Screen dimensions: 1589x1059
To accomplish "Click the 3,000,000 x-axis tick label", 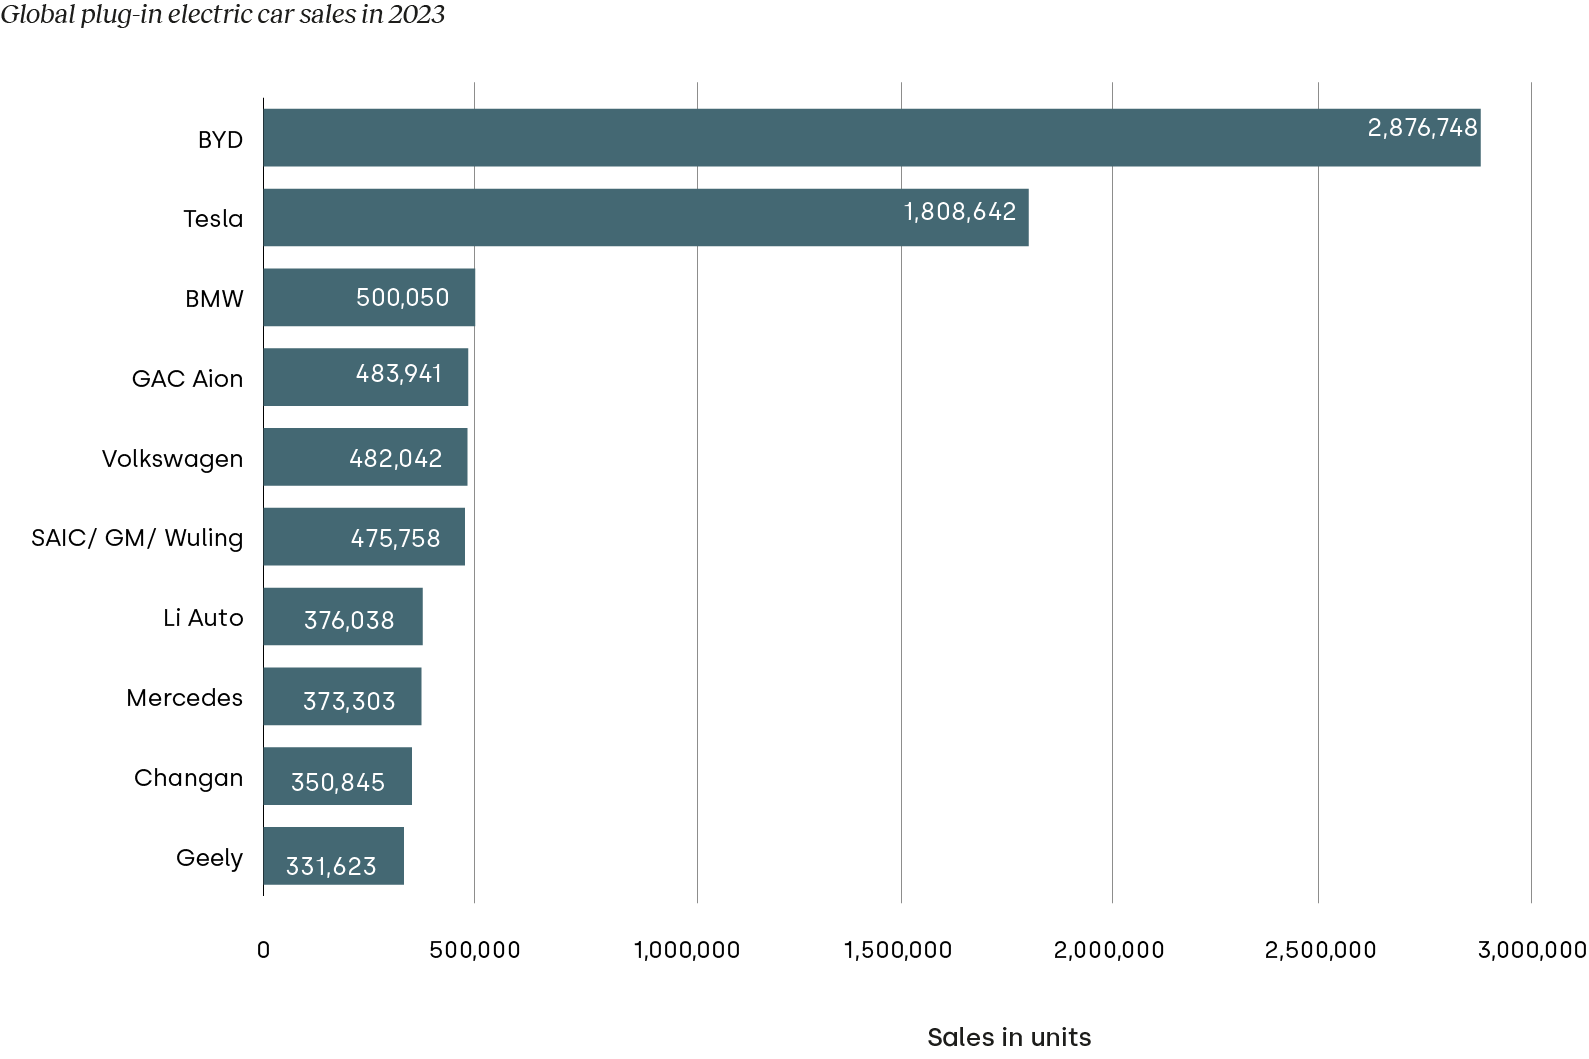I will point(1531,950).
